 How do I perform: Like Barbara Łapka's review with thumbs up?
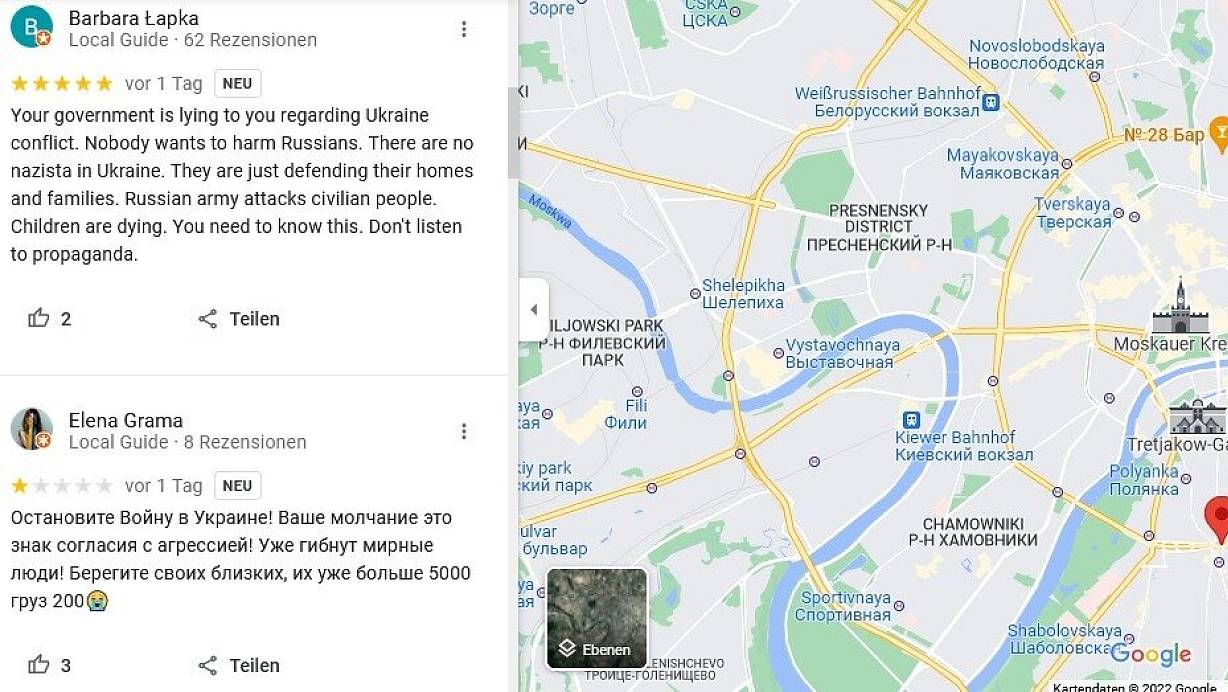(39, 319)
